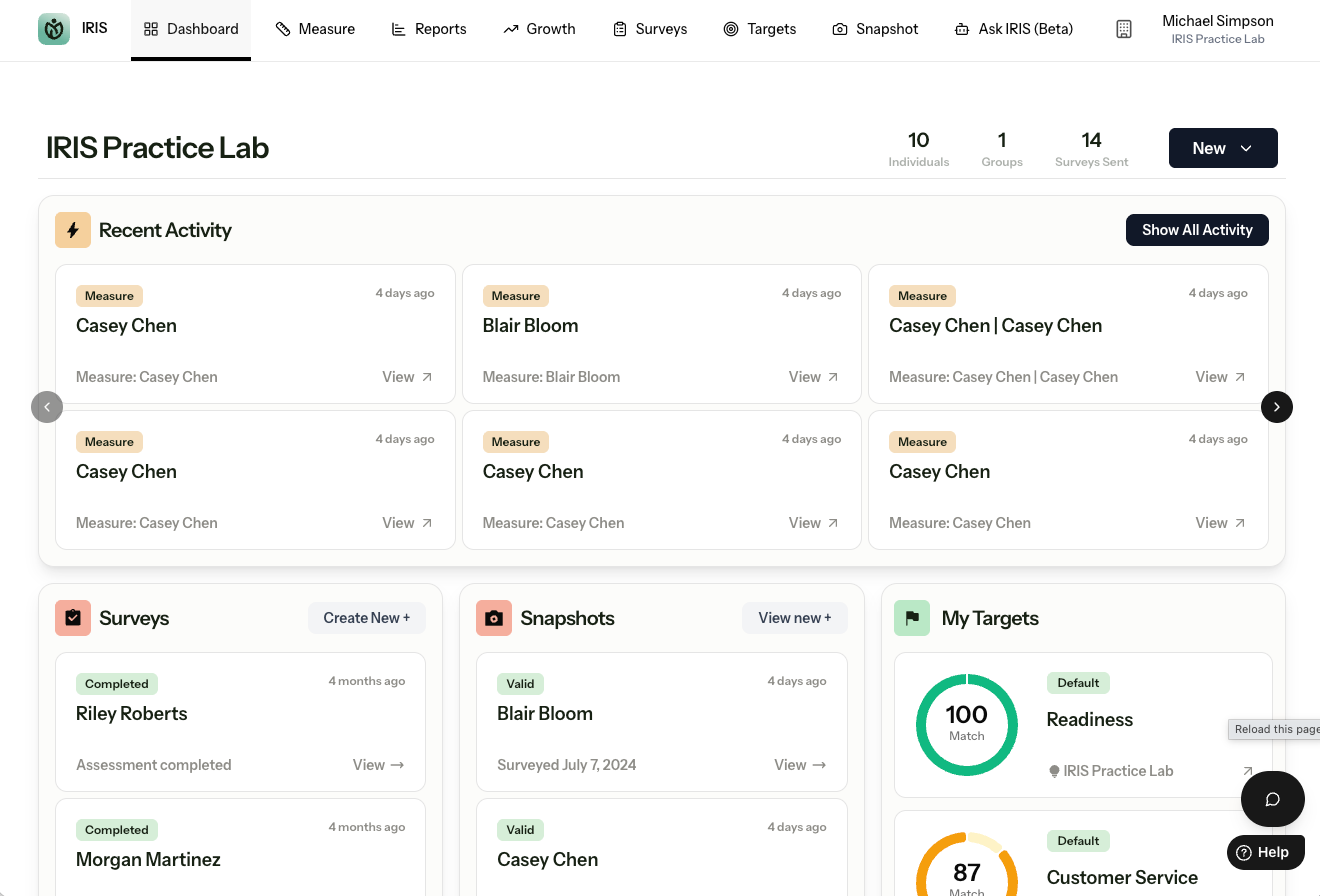The width and height of the screenshot is (1320, 896).
Task: Open the Snapshot tab in navigation
Action: tap(875, 29)
